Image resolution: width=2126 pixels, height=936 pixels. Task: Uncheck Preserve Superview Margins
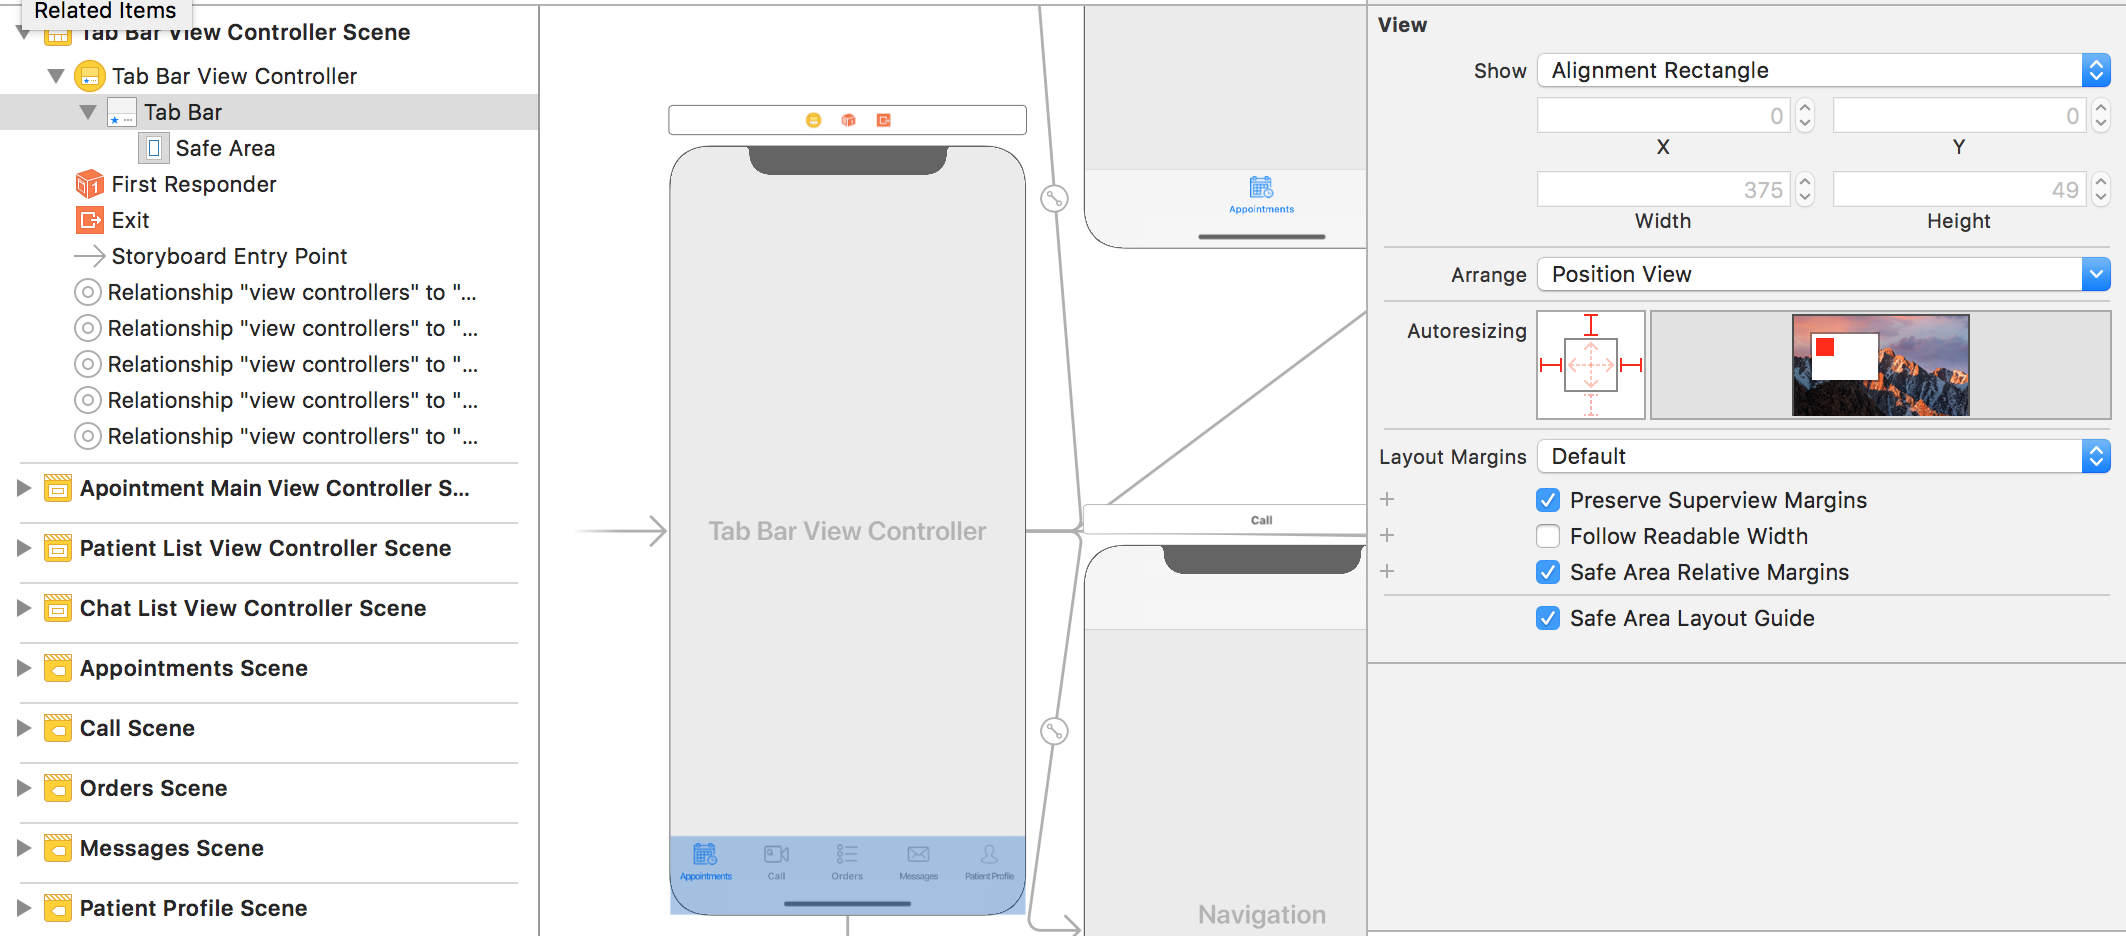[1548, 500]
